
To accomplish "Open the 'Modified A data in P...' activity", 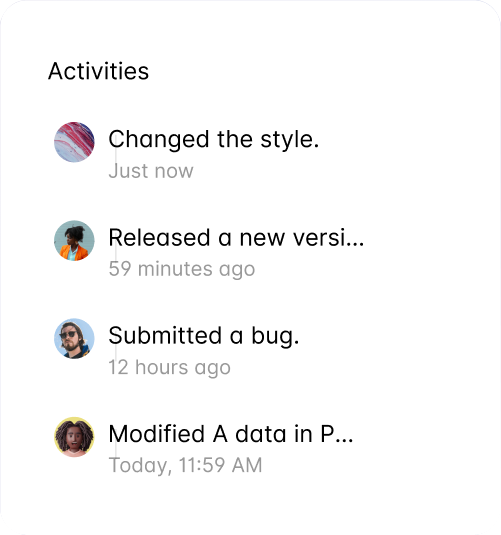I will [231, 434].
